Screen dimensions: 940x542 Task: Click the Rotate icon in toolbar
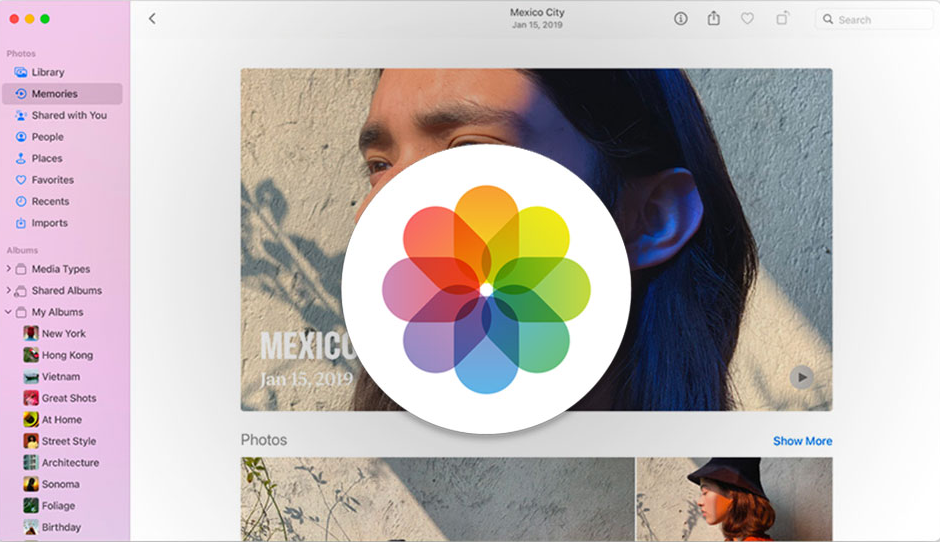pos(783,19)
